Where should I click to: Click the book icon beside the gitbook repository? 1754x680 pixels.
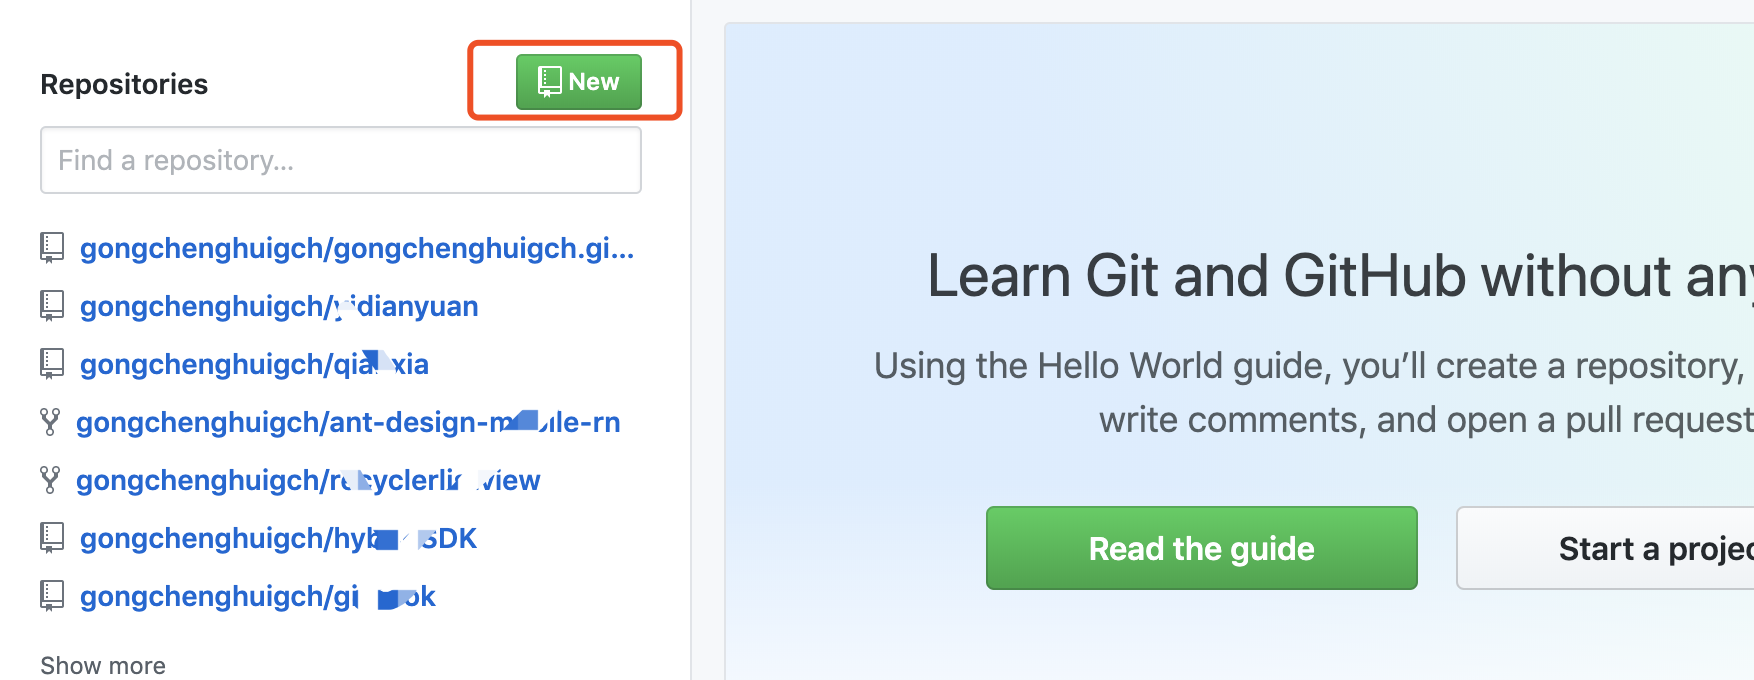51,595
